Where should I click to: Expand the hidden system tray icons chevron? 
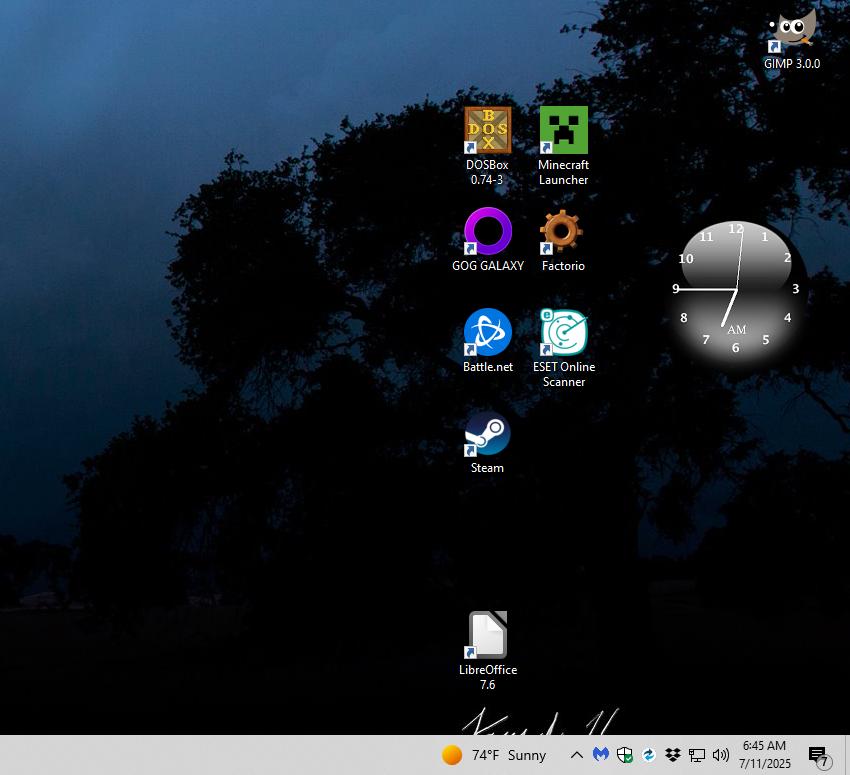click(577, 754)
